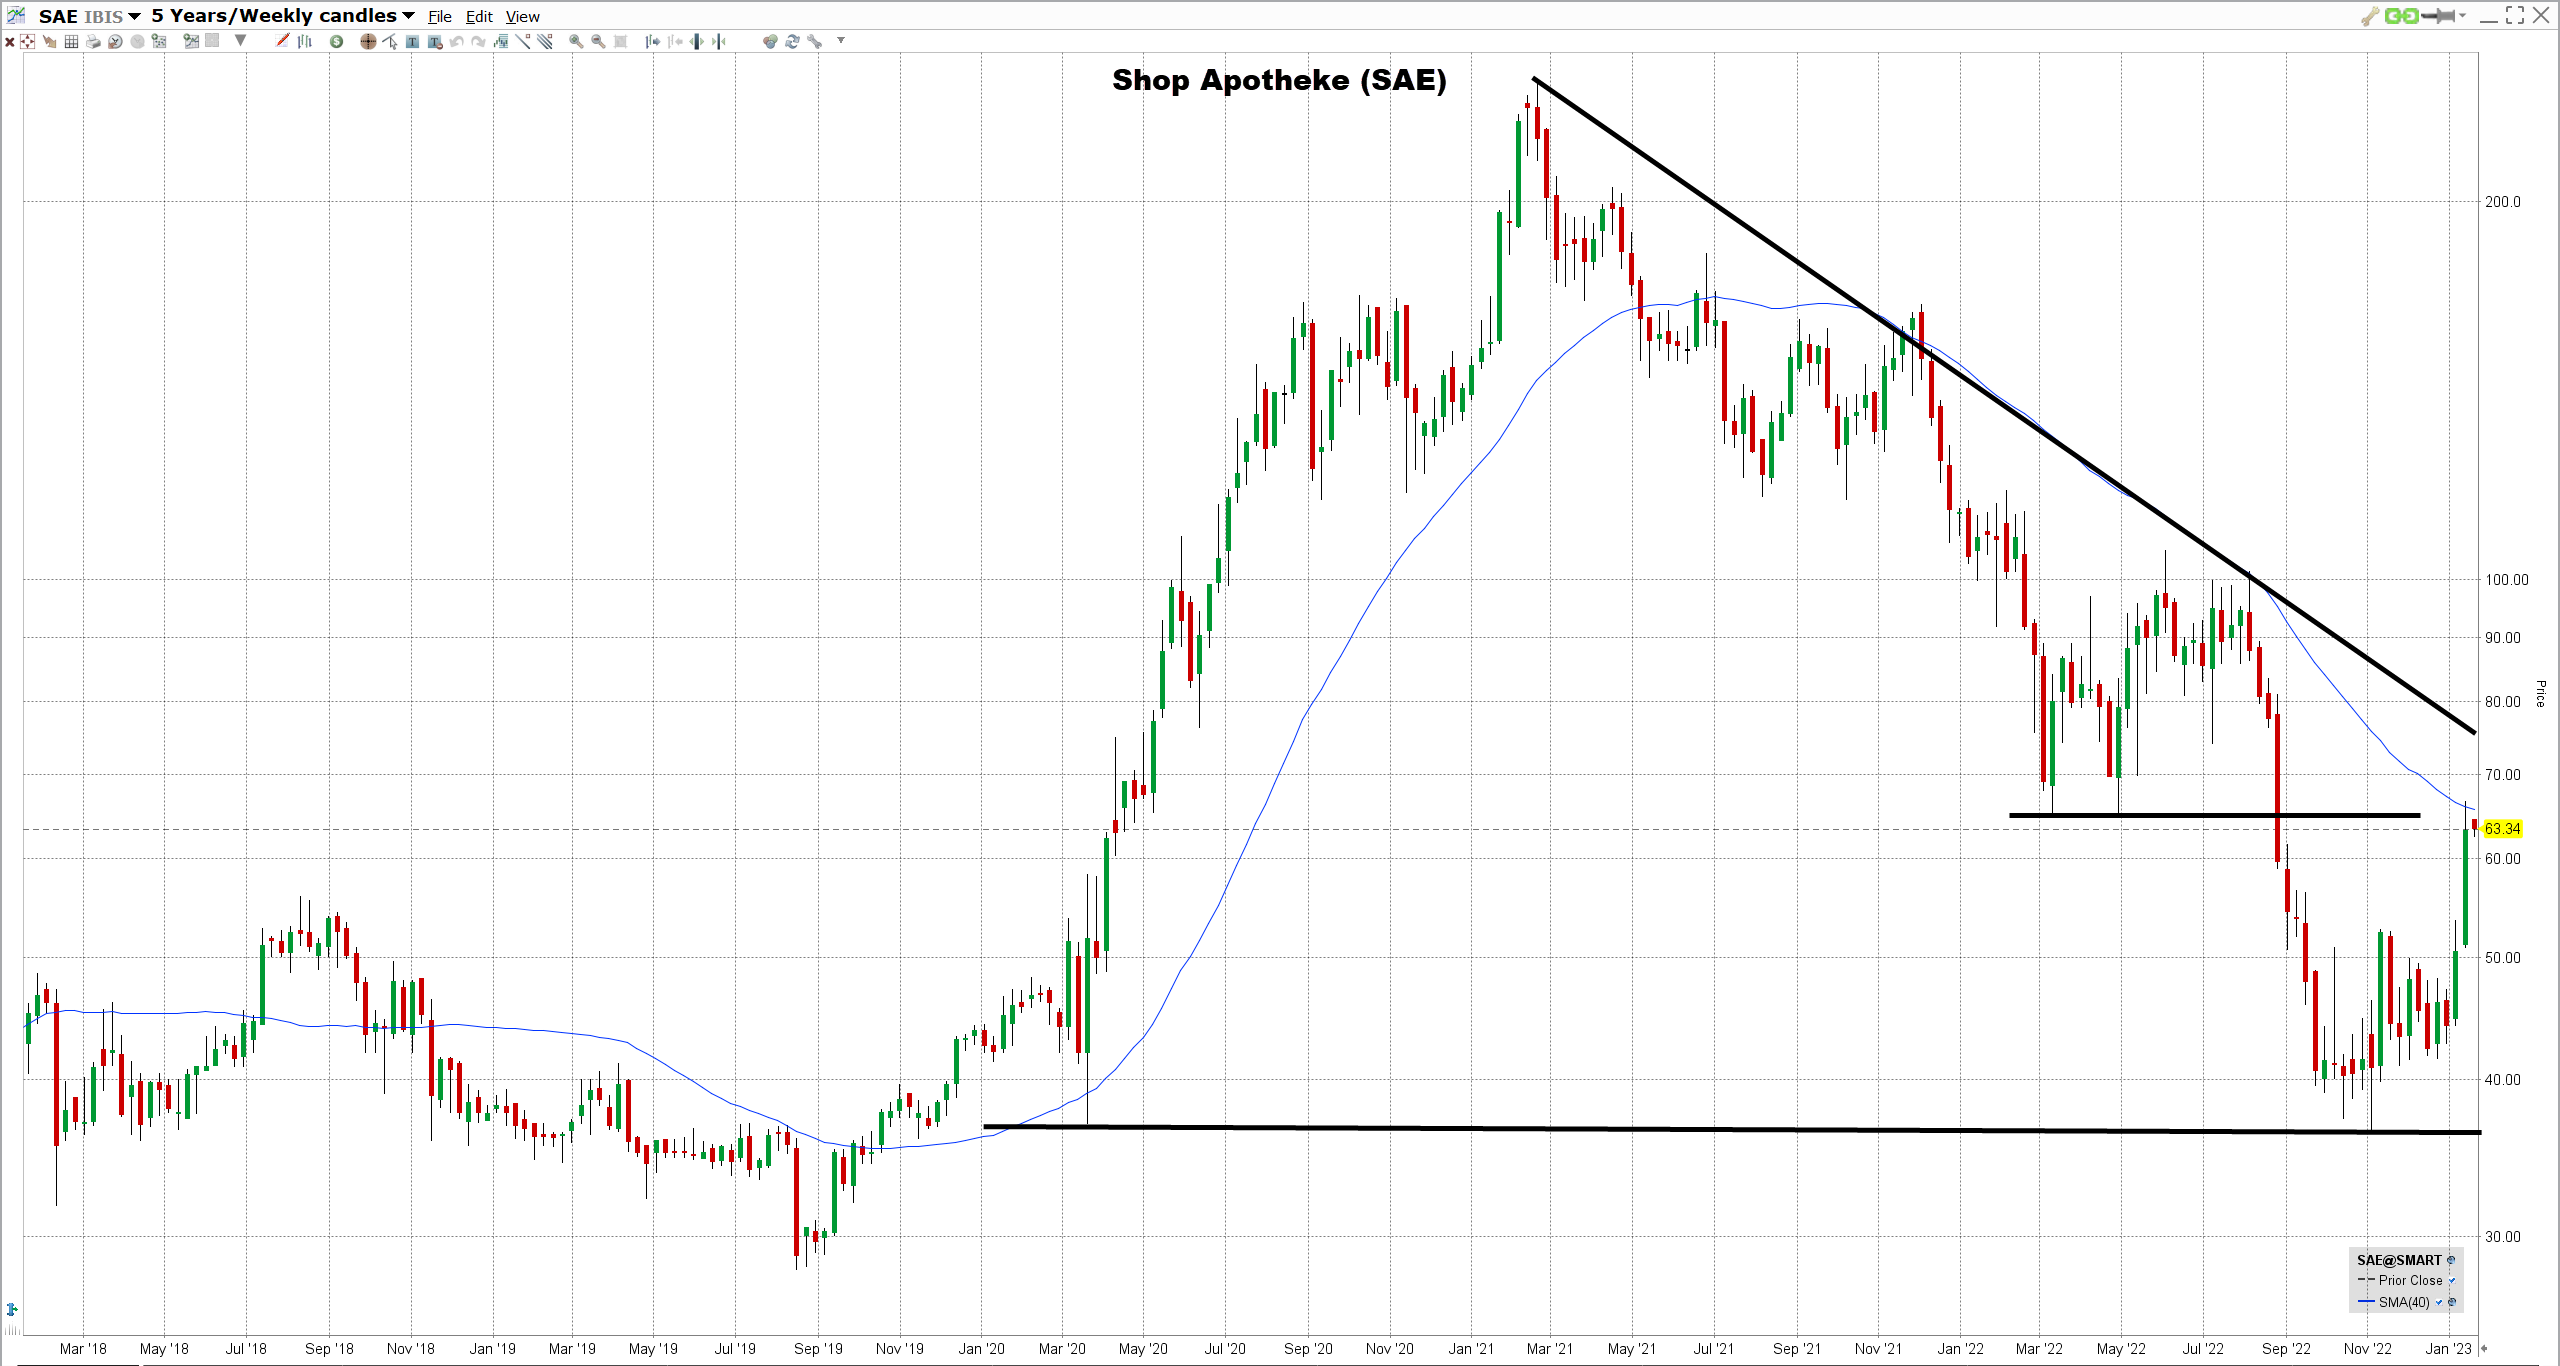2560x1366 pixels.
Task: Edit SAE@SMART settings icon in legend
Action: (x=2451, y=1260)
